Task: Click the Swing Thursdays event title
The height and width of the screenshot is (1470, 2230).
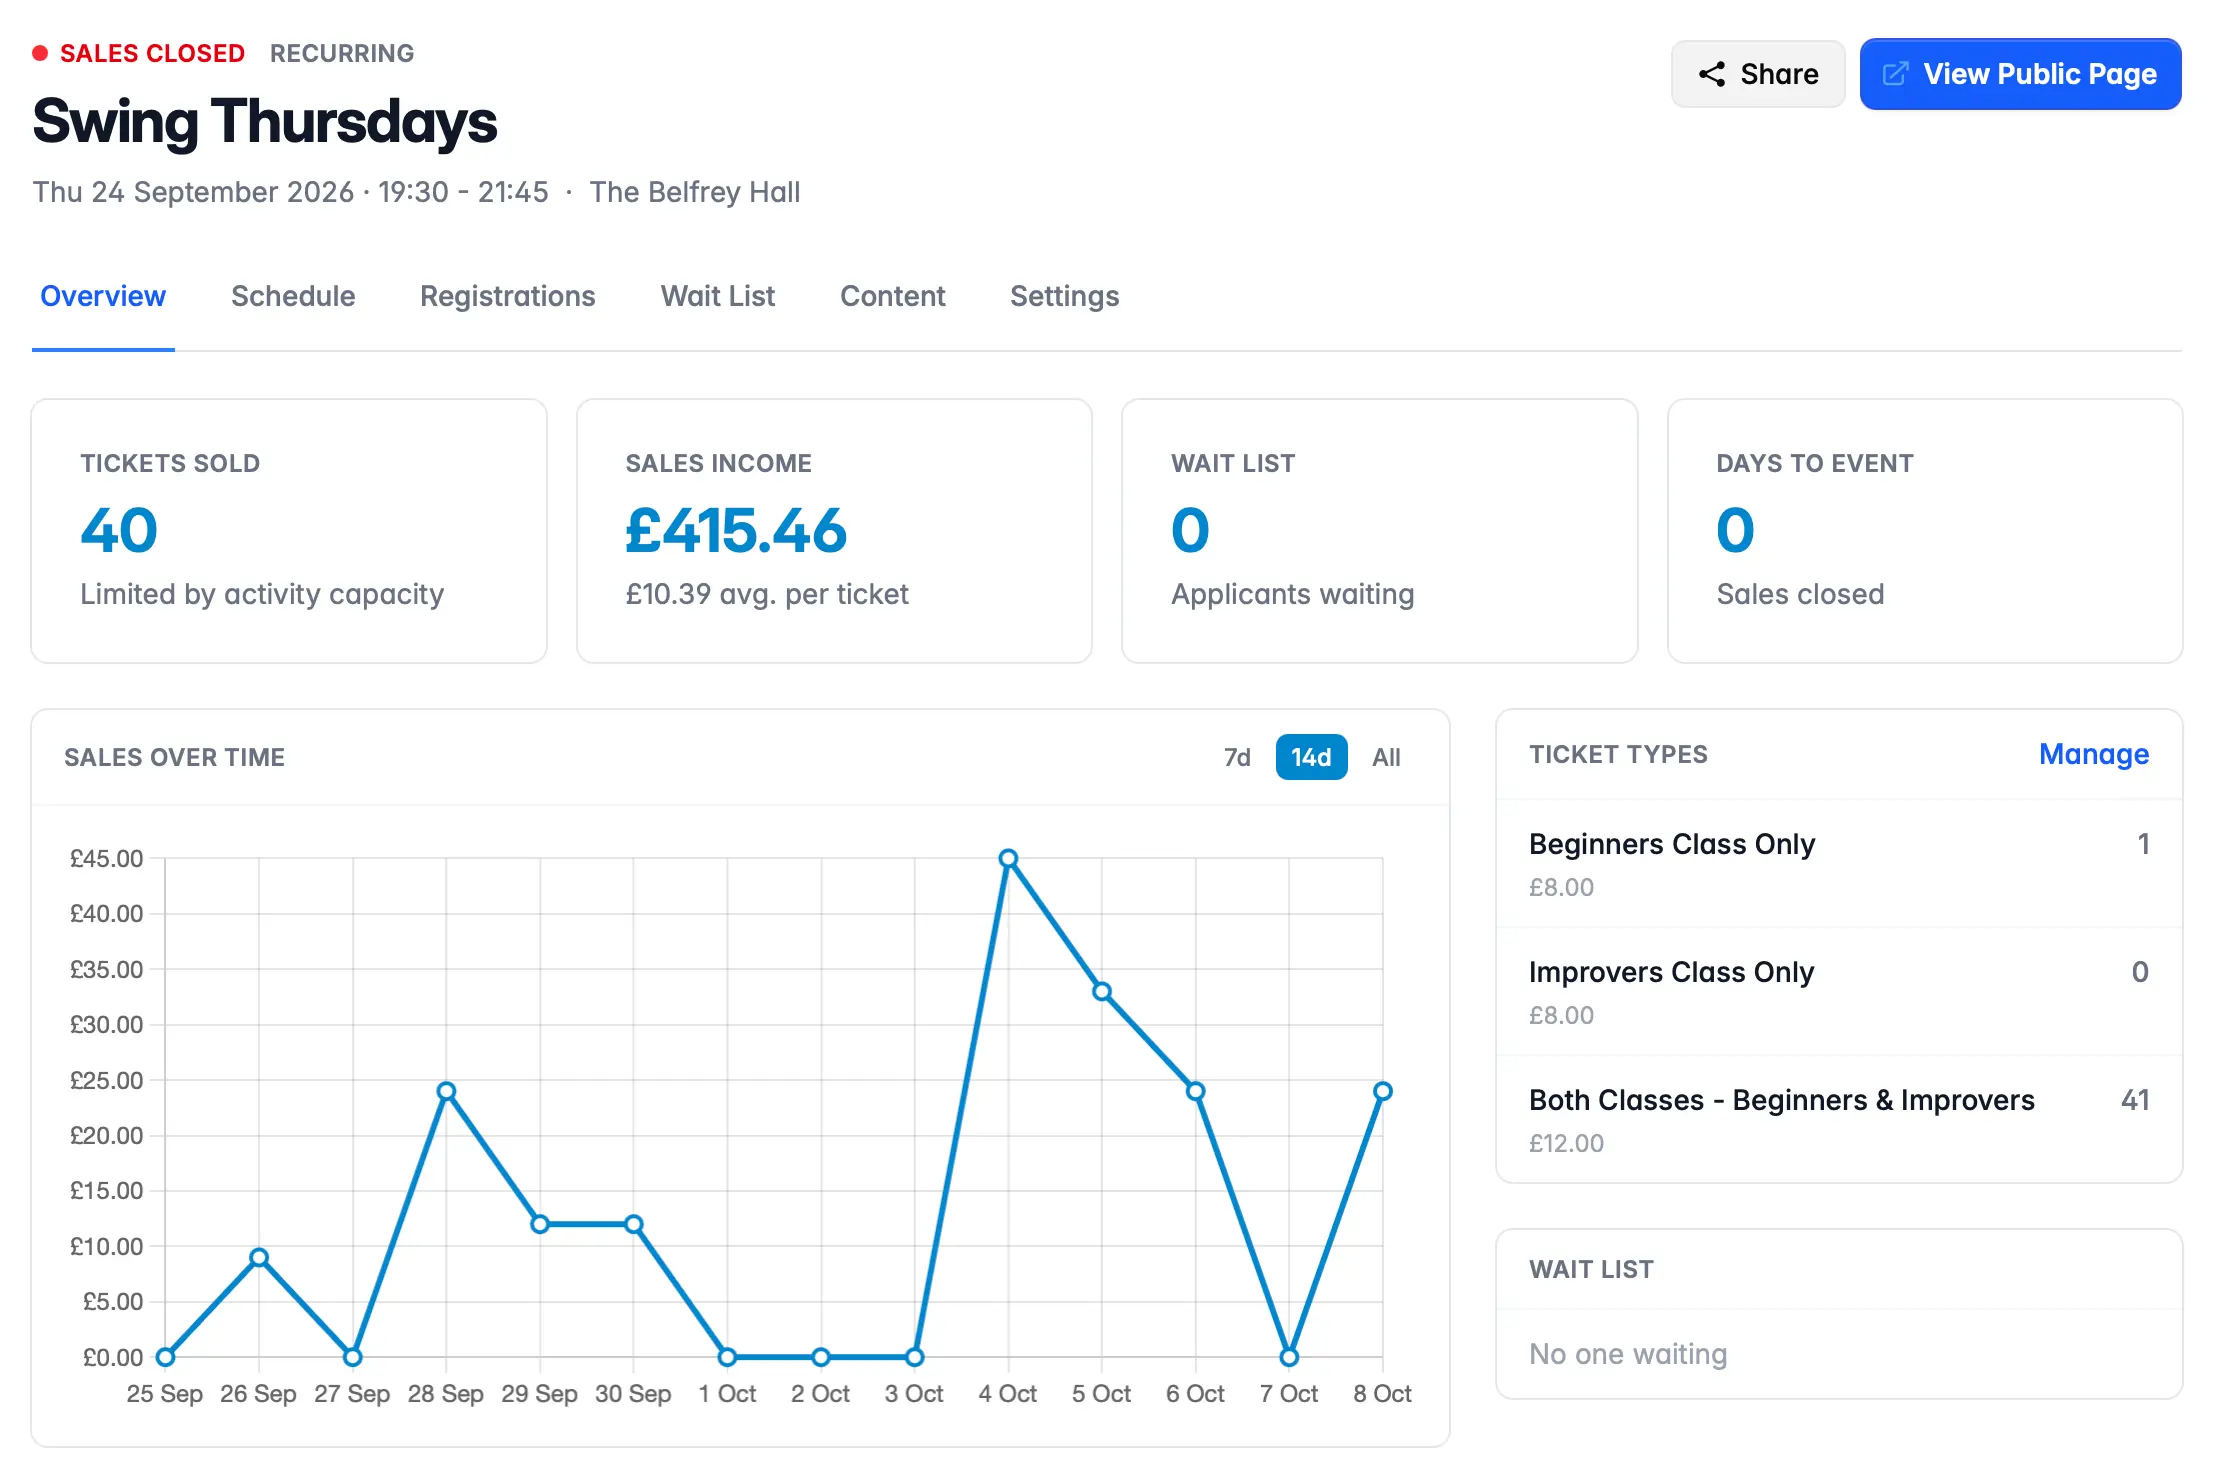Action: (265, 122)
